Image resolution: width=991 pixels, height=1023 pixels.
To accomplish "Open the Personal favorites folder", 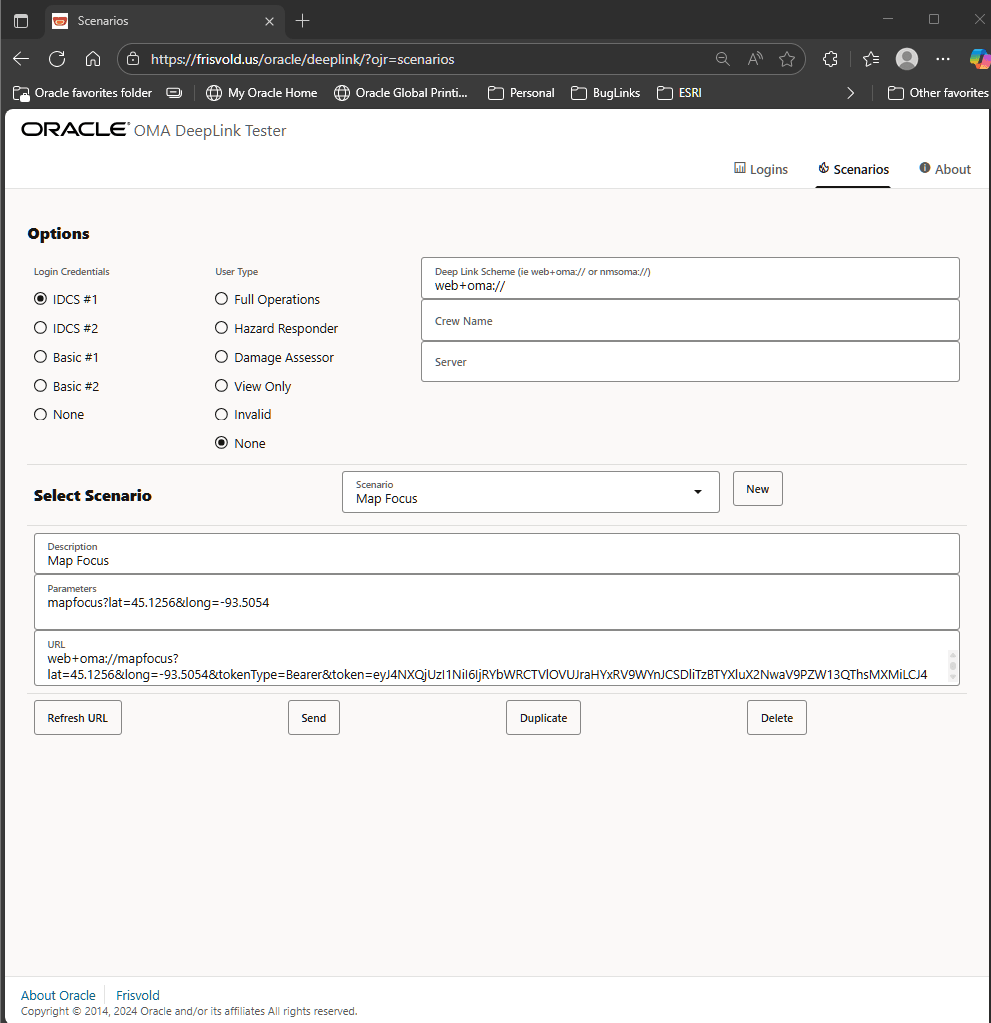I will coord(521,93).
